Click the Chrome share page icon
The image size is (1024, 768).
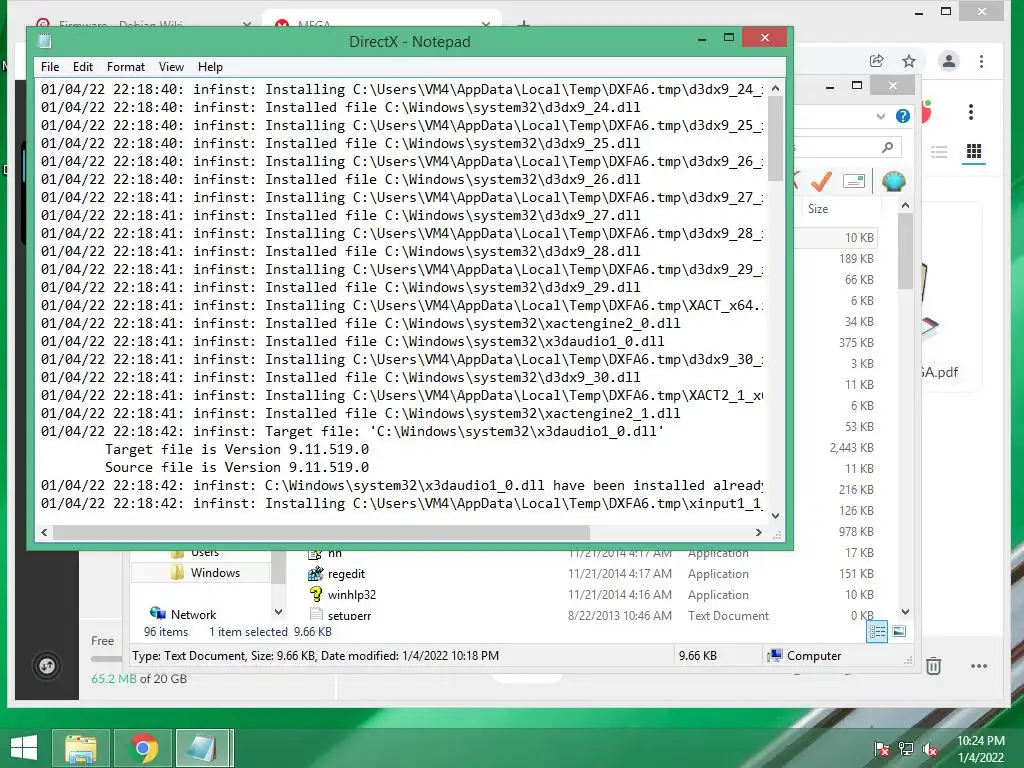pyautogui.click(x=876, y=61)
